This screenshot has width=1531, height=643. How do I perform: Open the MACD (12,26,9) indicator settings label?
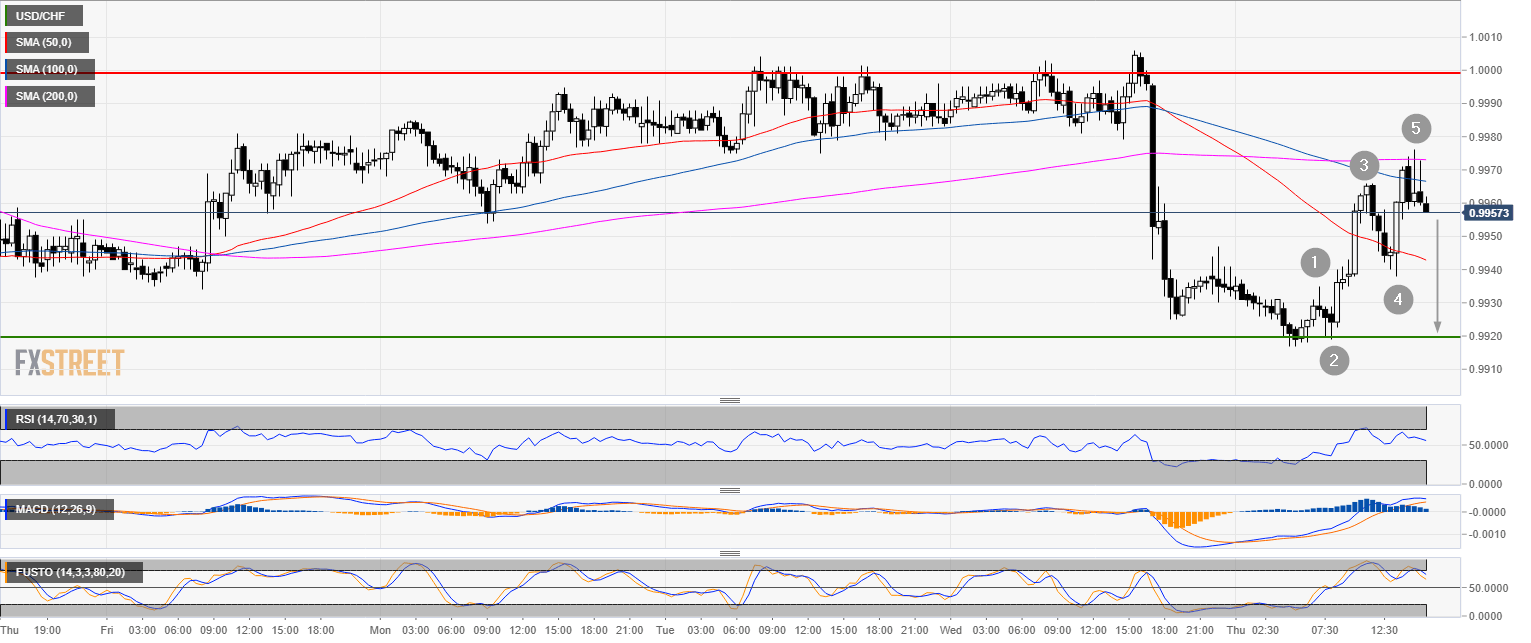[x=58, y=510]
